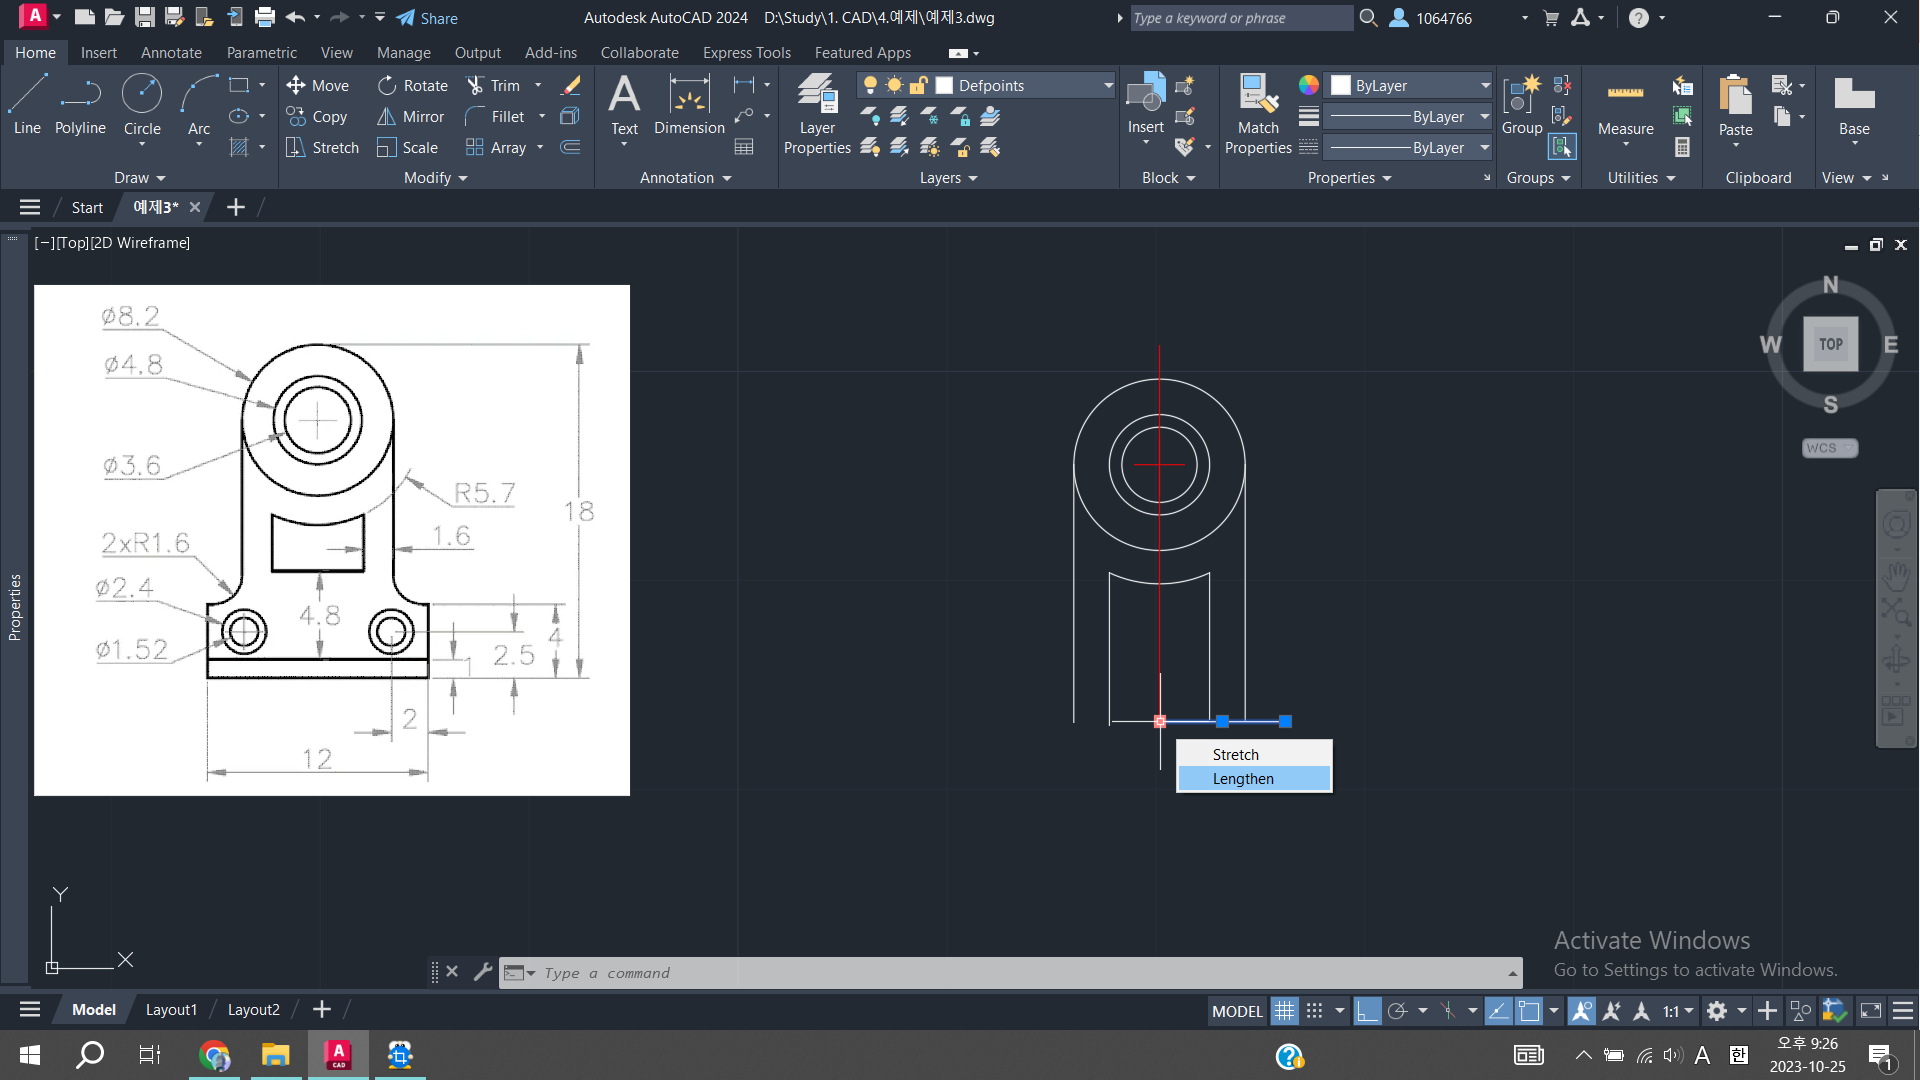Open the Layout1 tab
The height and width of the screenshot is (1080, 1920).
[171, 1010]
